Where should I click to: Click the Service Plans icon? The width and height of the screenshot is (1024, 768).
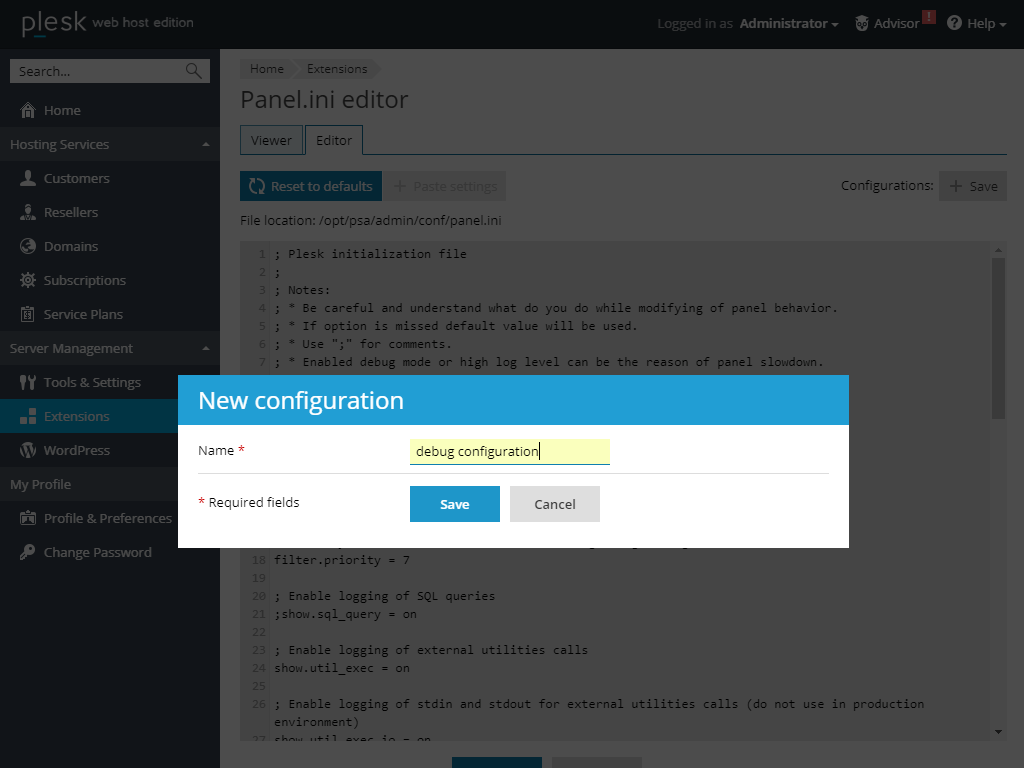[28, 314]
